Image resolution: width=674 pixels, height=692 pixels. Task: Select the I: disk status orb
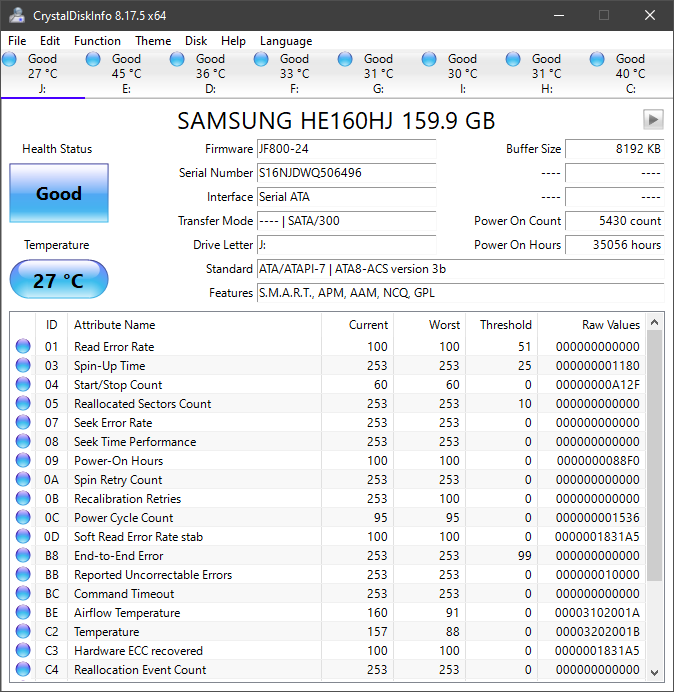coord(429,59)
